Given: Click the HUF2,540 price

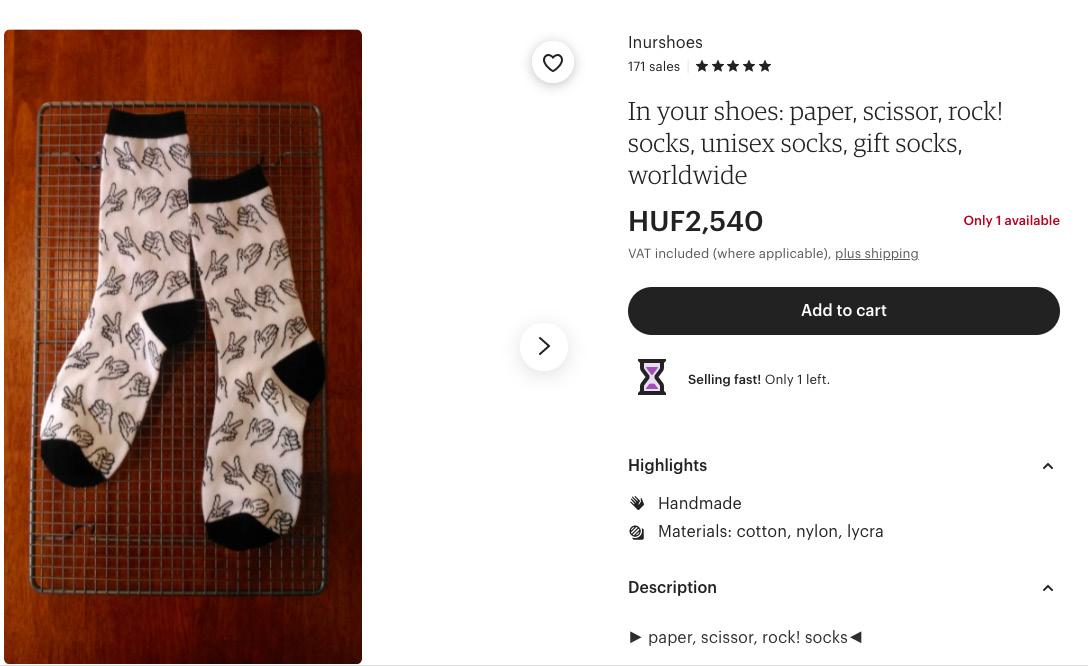Looking at the screenshot, I should coord(695,222).
